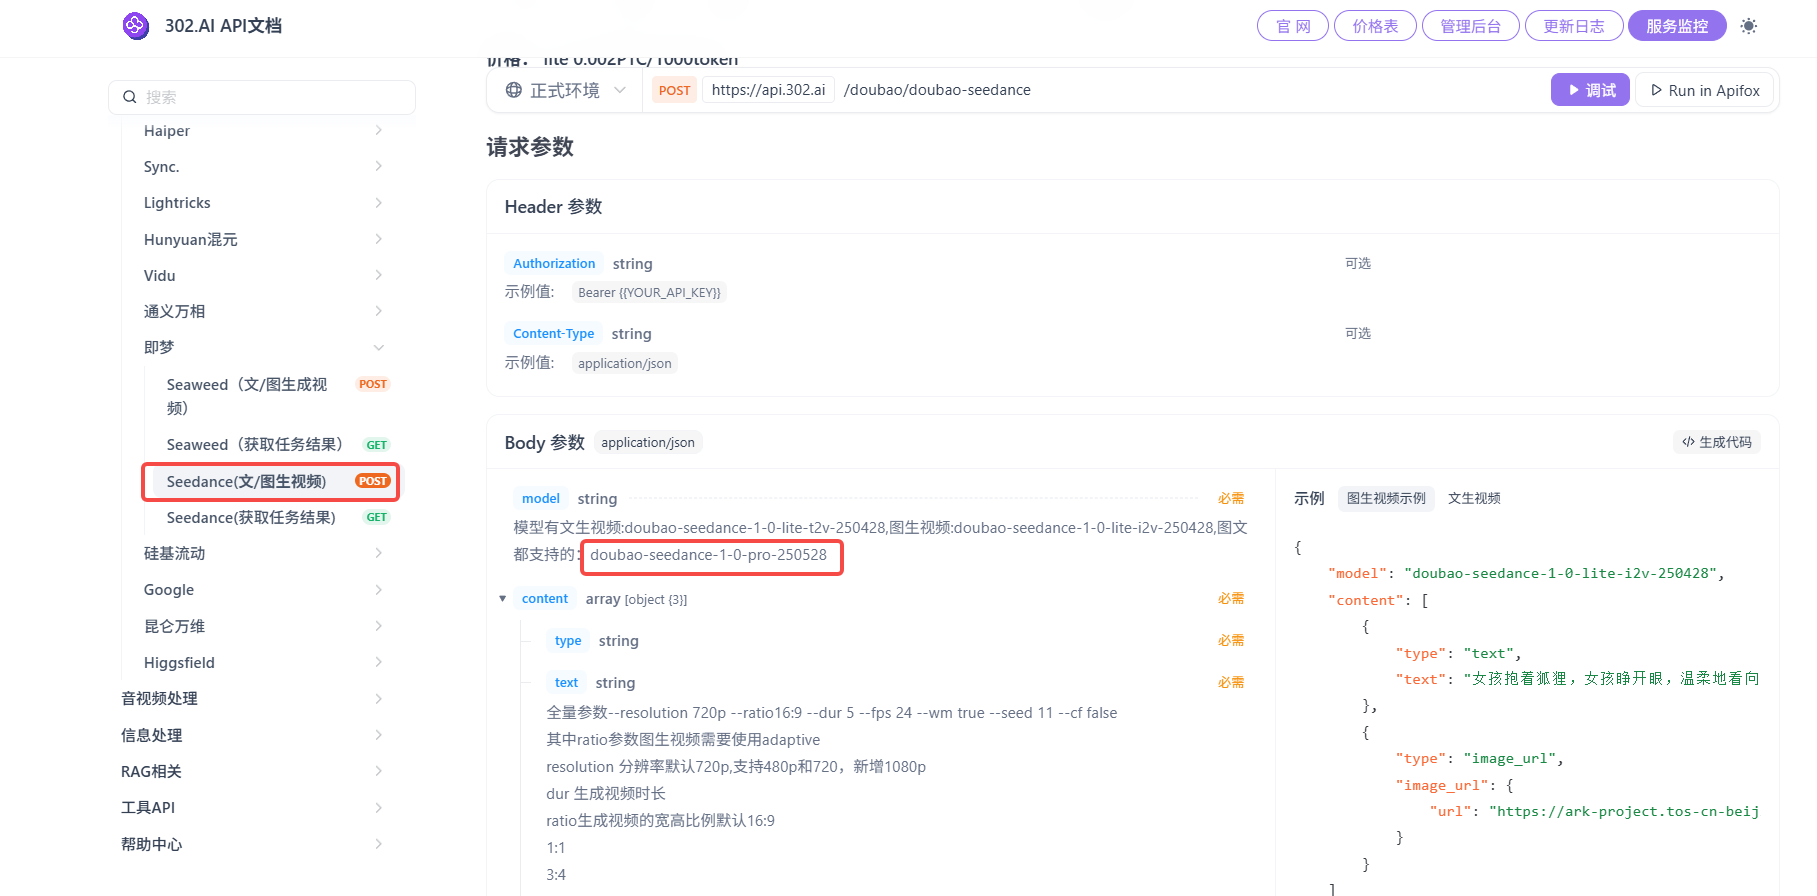Open the 价格表 page

(1375, 26)
